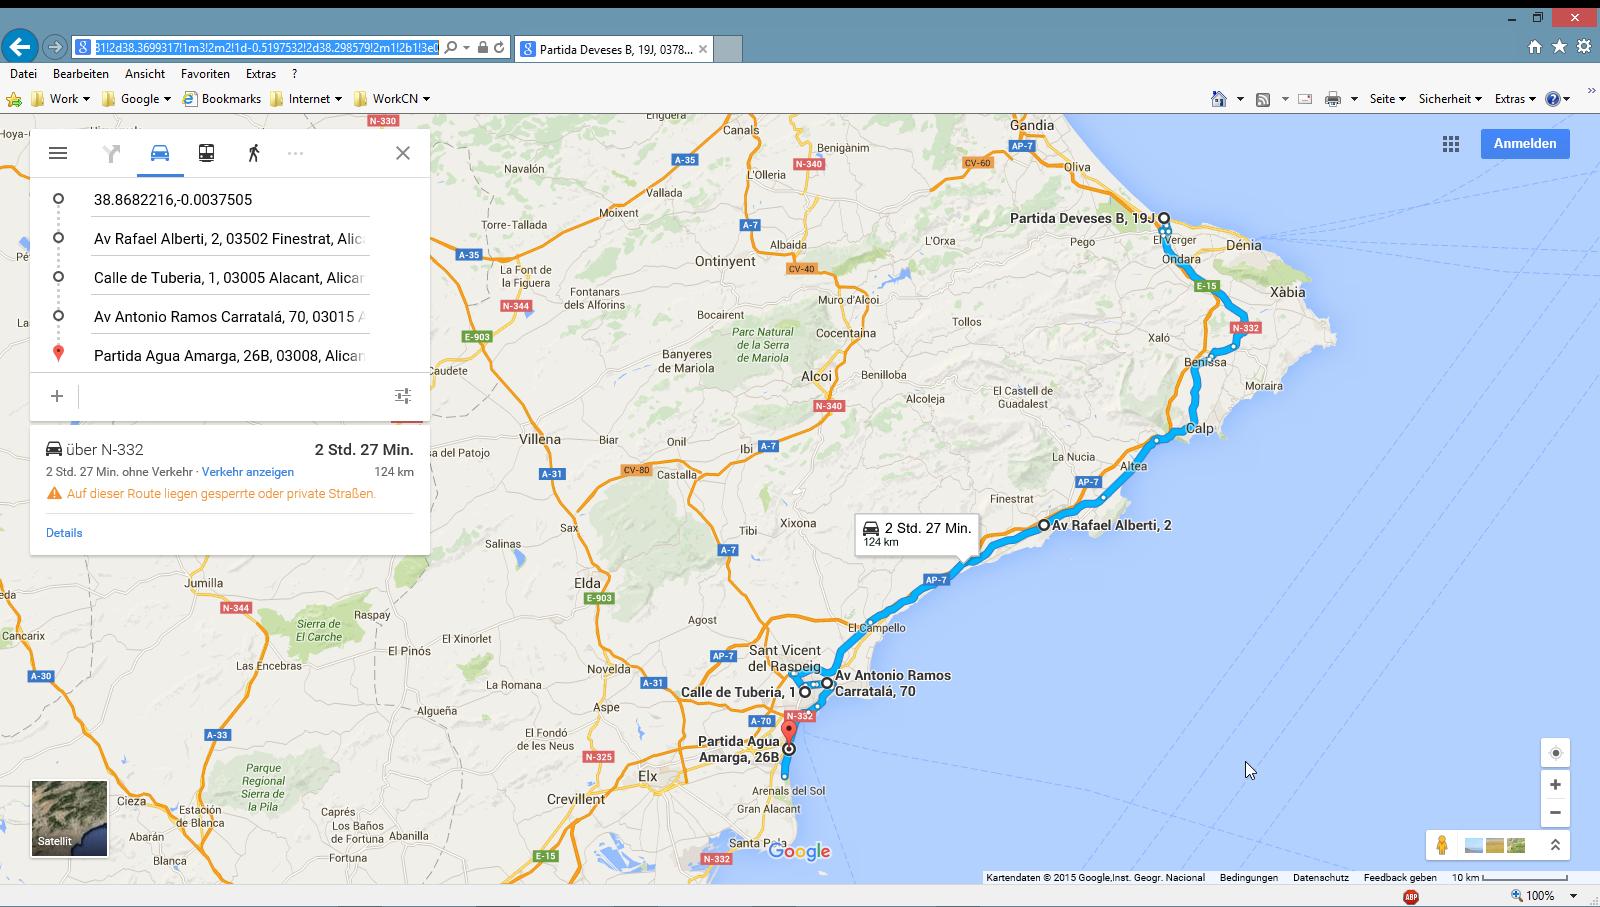Open the Bearbeiten menu
Viewport: 1600px width, 907px height.
[81, 74]
